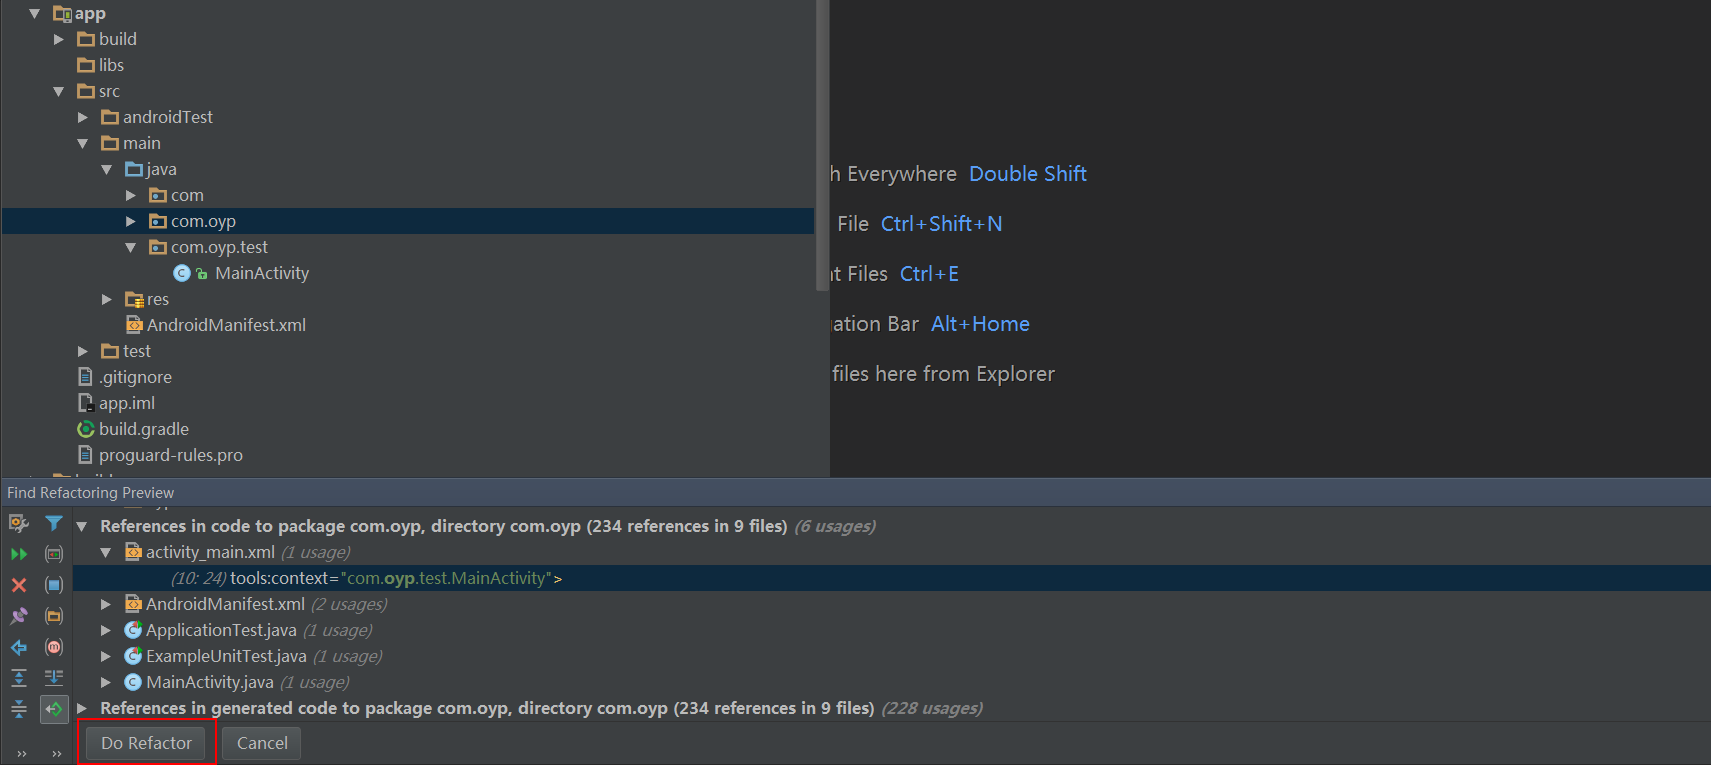Click the project tree vertical scrollbar
The image size is (1711, 765).
coord(822,145)
